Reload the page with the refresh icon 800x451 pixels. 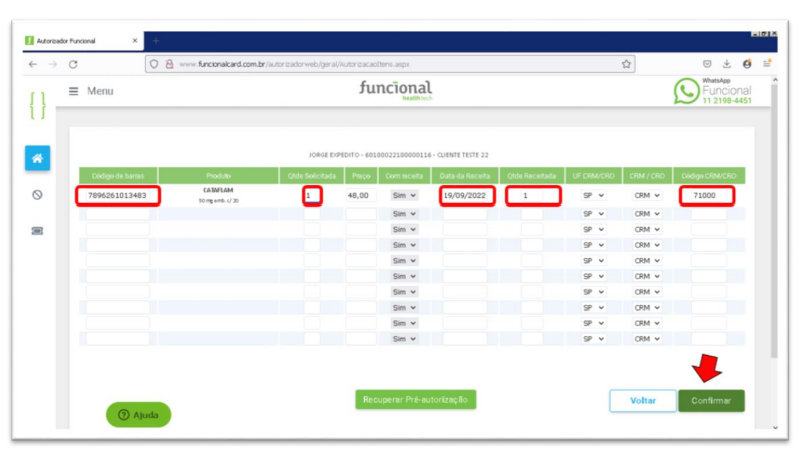[73, 64]
